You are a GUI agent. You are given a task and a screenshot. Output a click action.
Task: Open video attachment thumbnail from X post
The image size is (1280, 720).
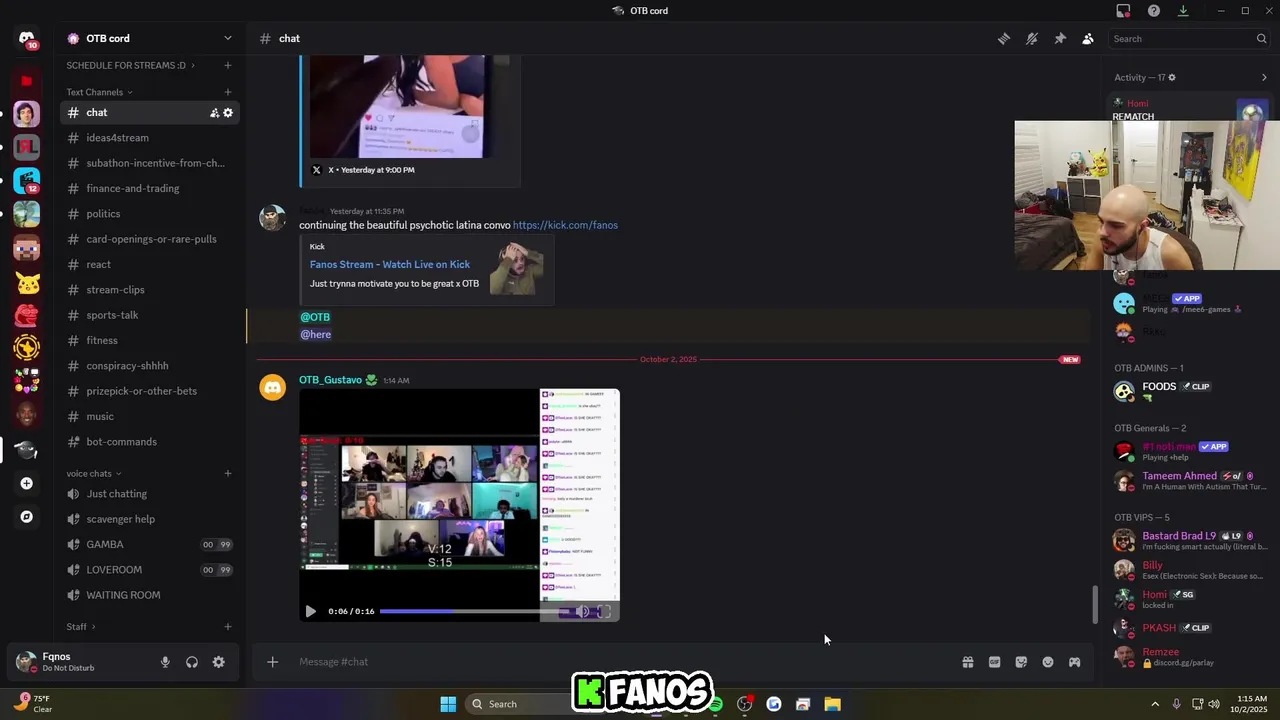tap(398, 106)
